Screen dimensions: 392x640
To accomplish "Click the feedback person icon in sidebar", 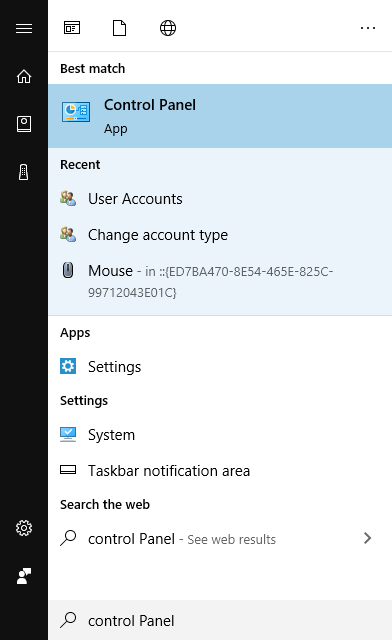I will click(24, 576).
